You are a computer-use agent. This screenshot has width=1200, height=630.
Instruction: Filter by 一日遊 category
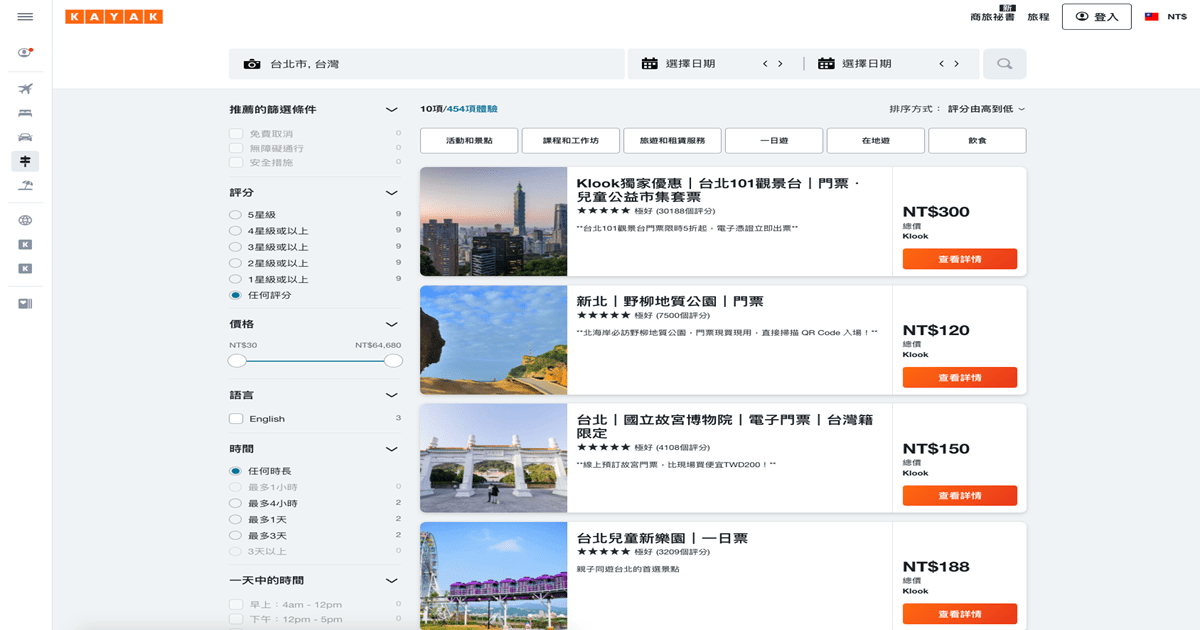(x=774, y=141)
